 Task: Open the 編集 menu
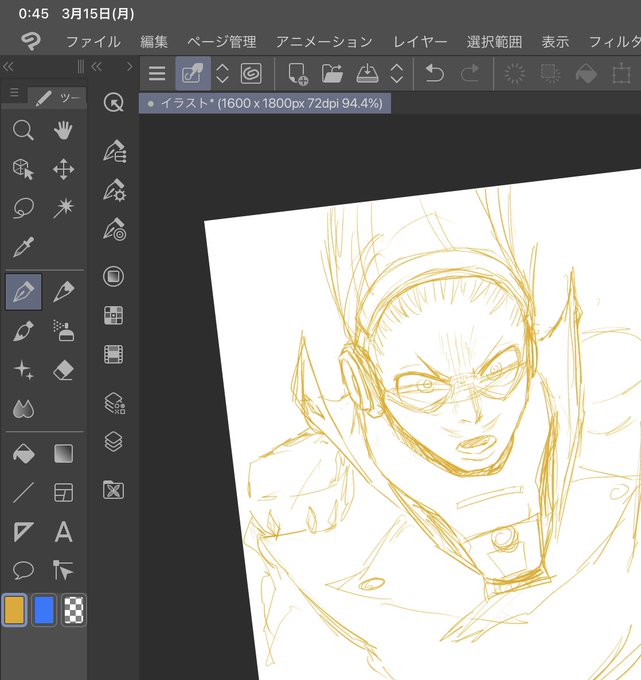[x=154, y=42]
